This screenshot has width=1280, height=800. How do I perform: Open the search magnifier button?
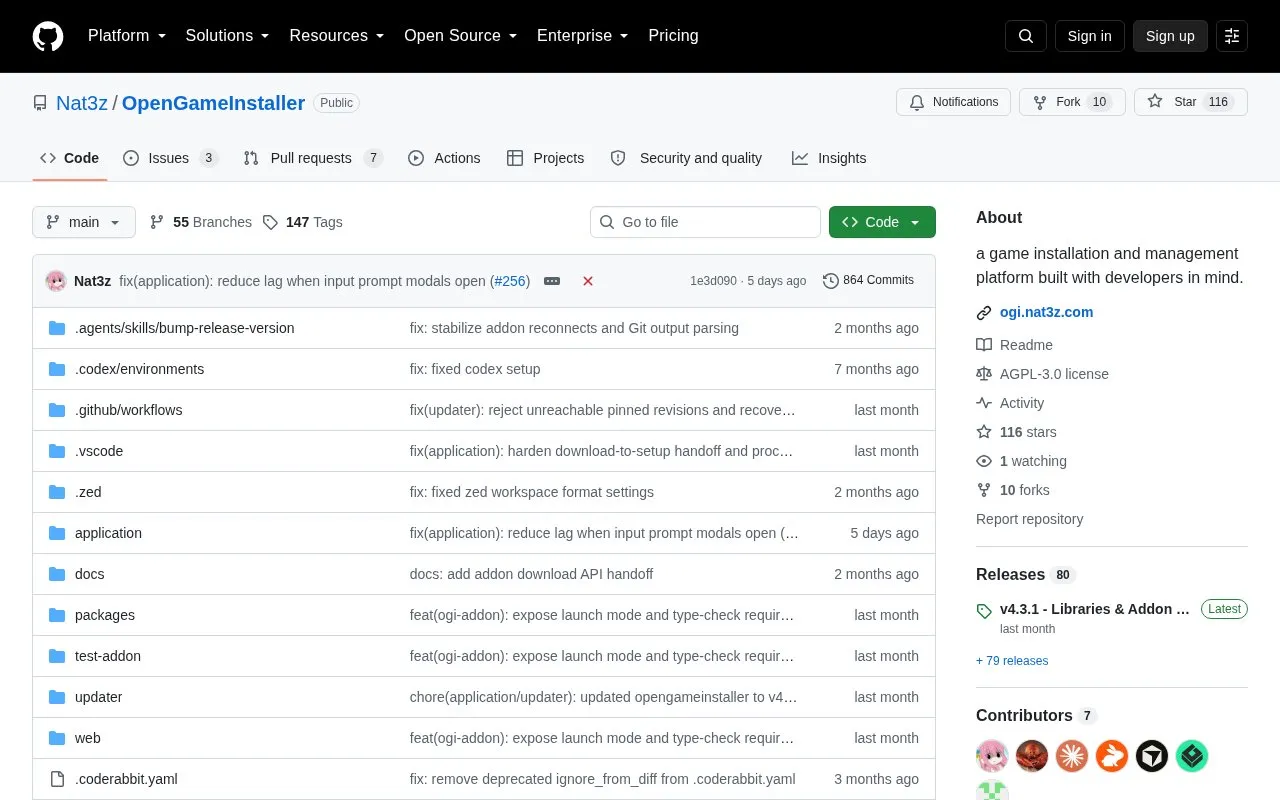[x=1026, y=36]
